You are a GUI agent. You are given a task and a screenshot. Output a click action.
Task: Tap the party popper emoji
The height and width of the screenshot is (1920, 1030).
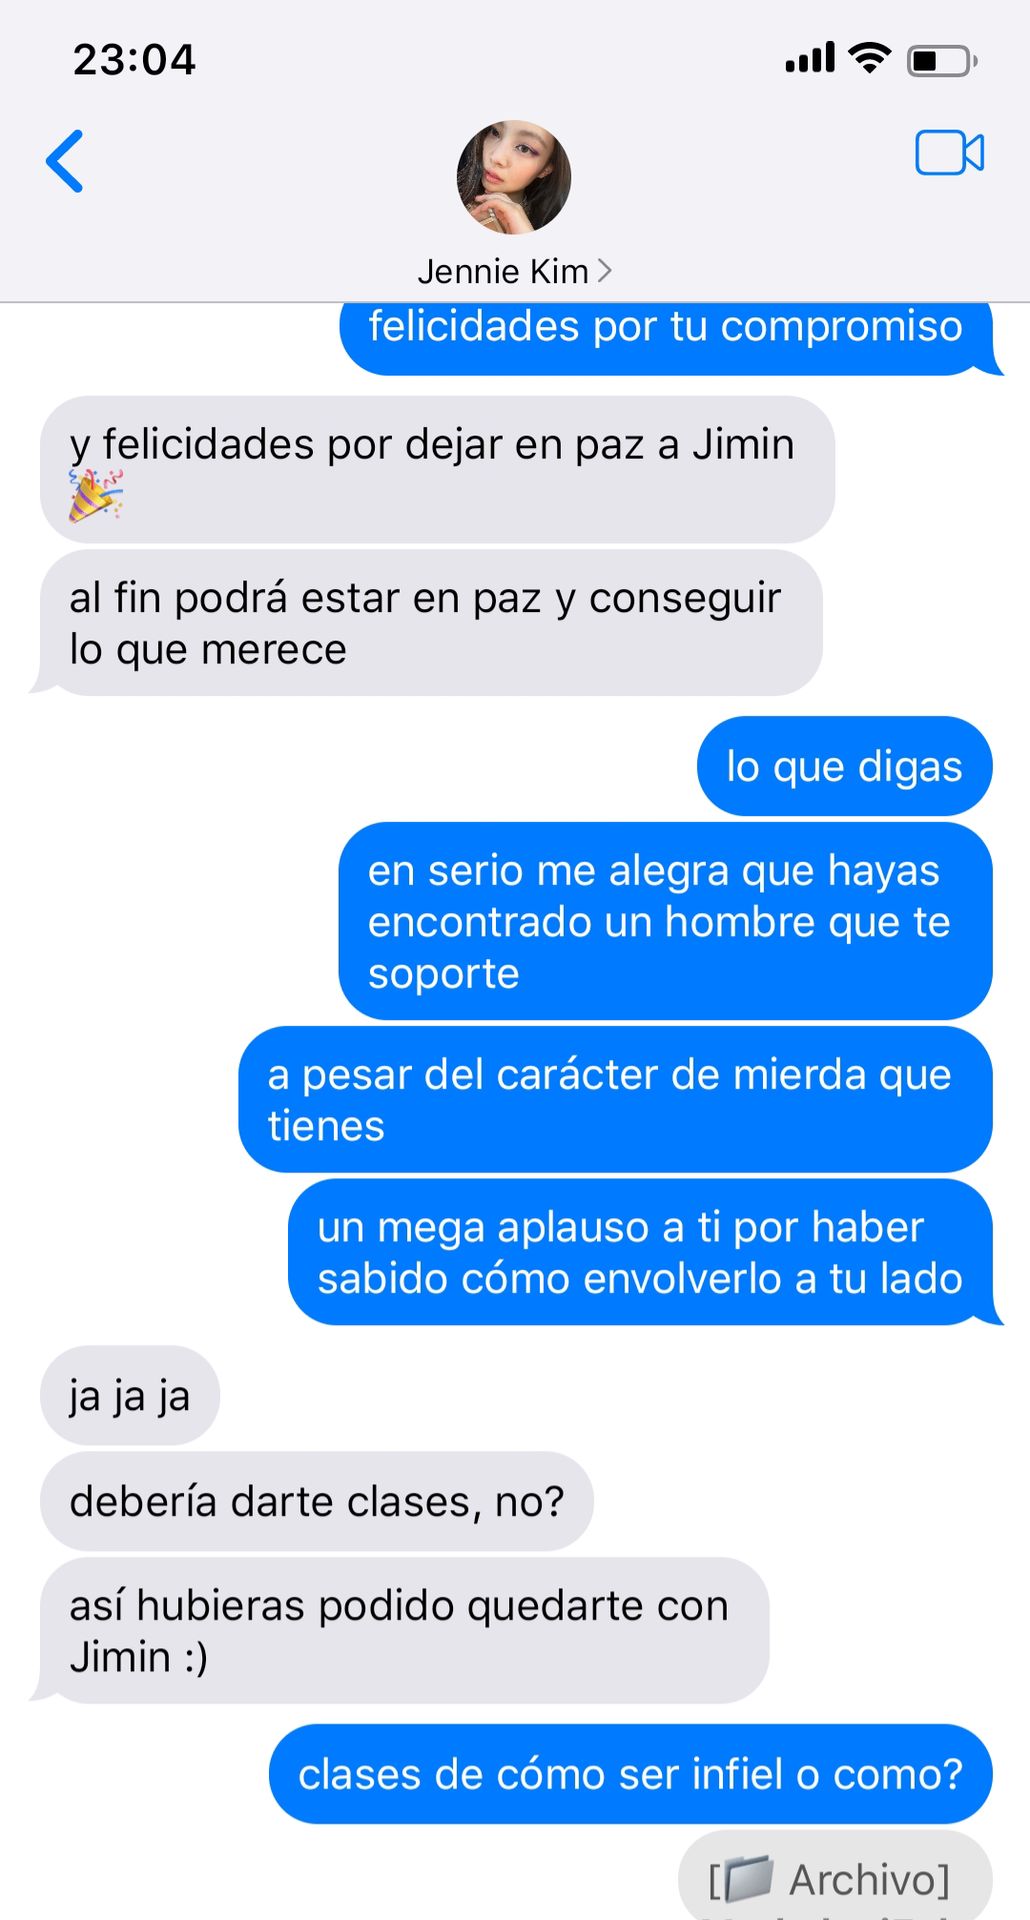[95, 496]
